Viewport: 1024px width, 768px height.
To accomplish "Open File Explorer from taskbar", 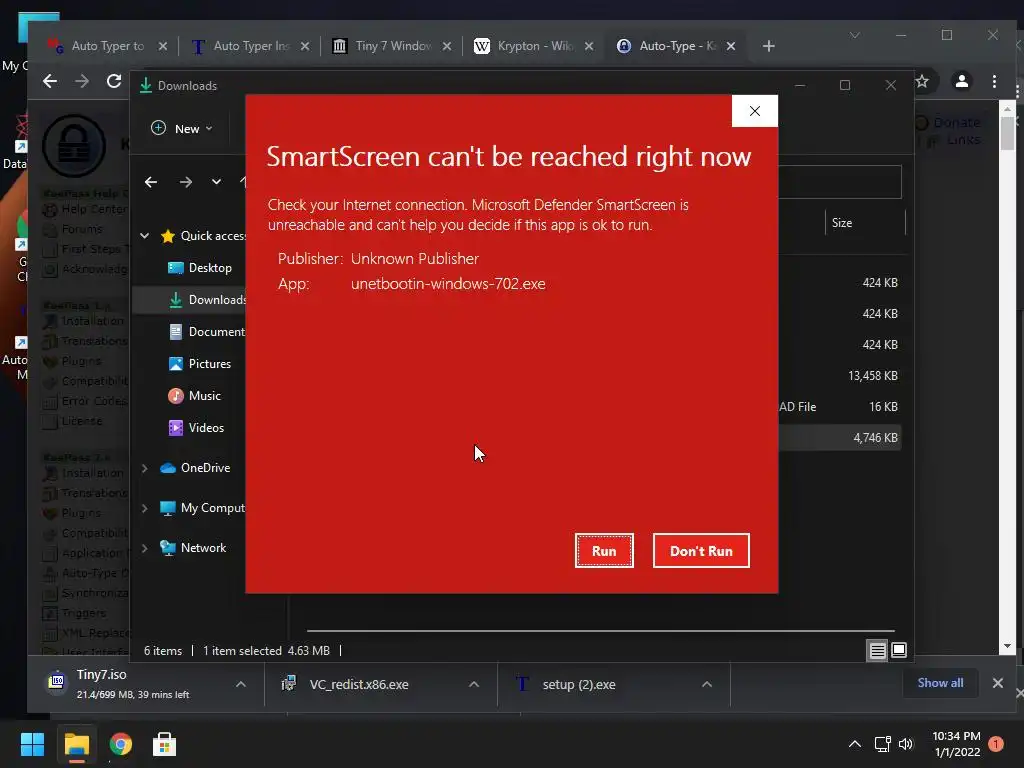I will pos(76,744).
